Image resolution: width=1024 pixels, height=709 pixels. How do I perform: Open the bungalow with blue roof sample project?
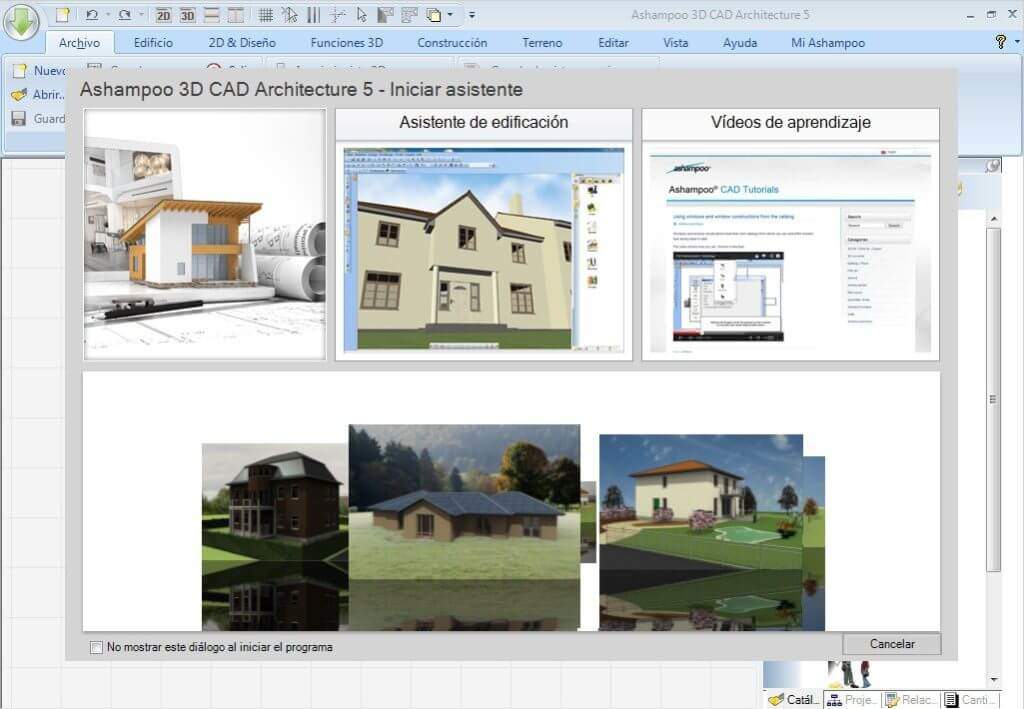point(464,527)
